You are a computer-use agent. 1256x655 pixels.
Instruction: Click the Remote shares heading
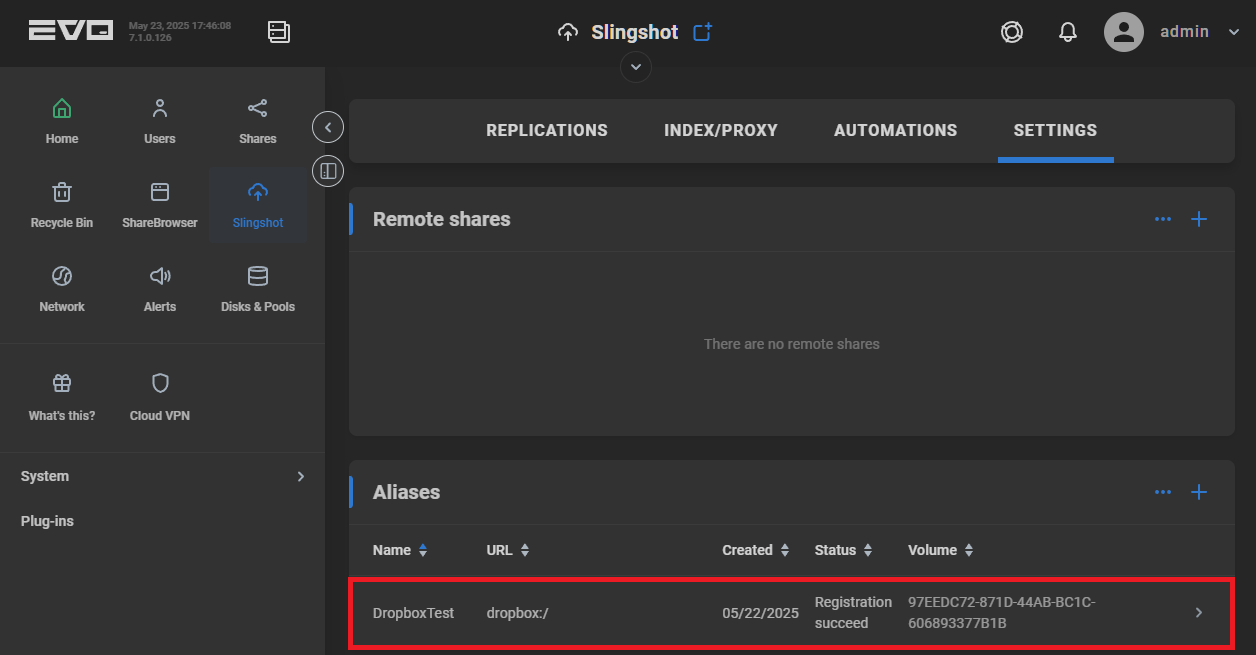442,219
